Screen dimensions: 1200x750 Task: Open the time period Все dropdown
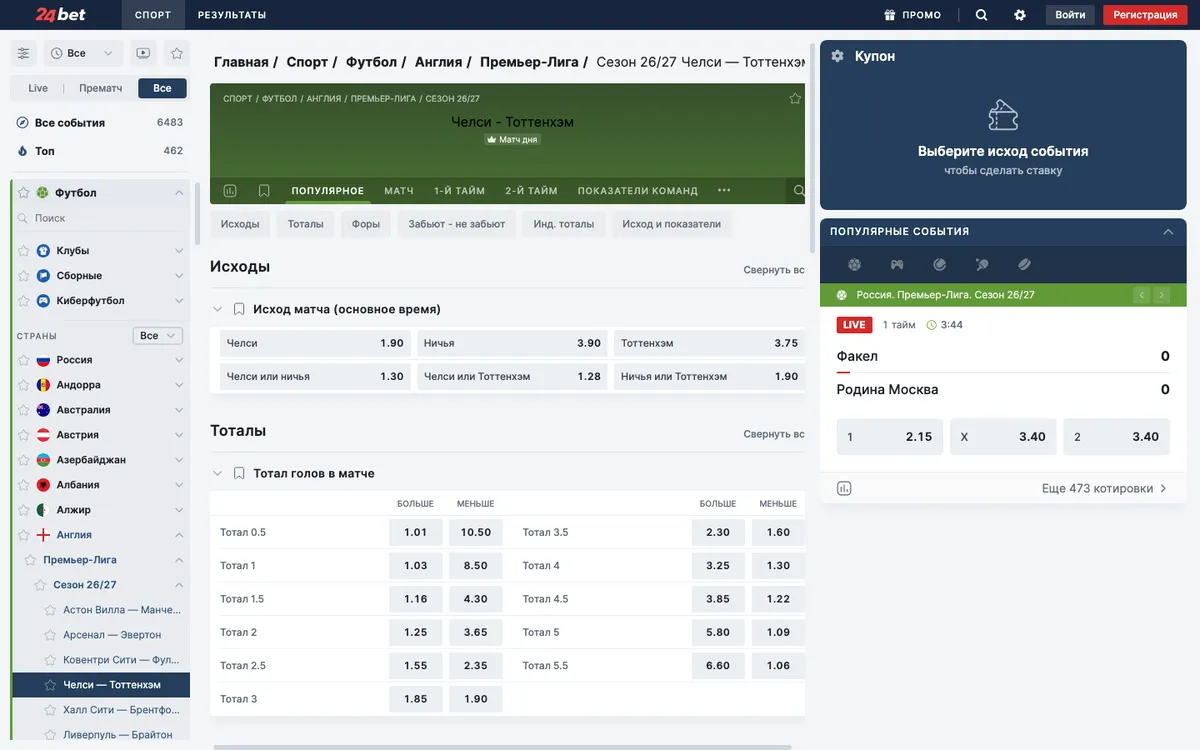pos(84,53)
